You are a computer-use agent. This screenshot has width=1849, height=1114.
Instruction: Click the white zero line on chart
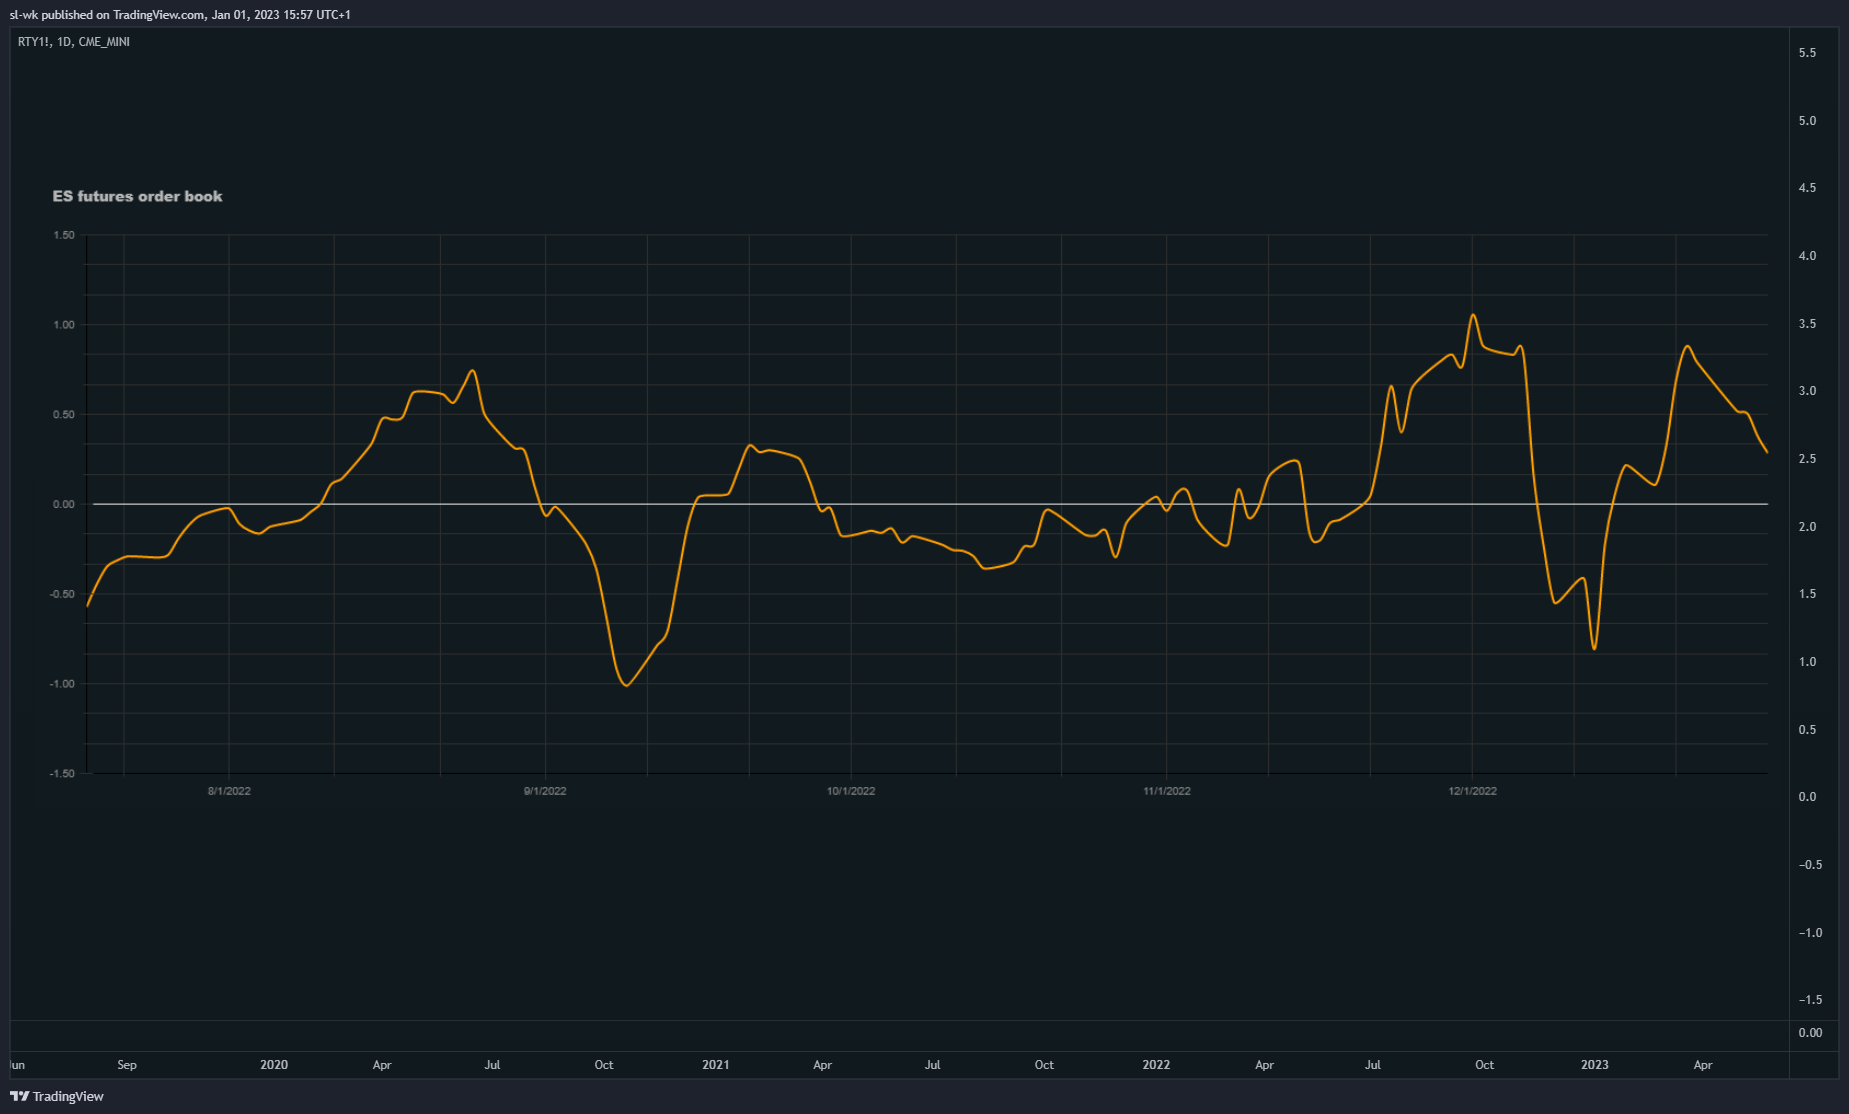click(x=930, y=504)
